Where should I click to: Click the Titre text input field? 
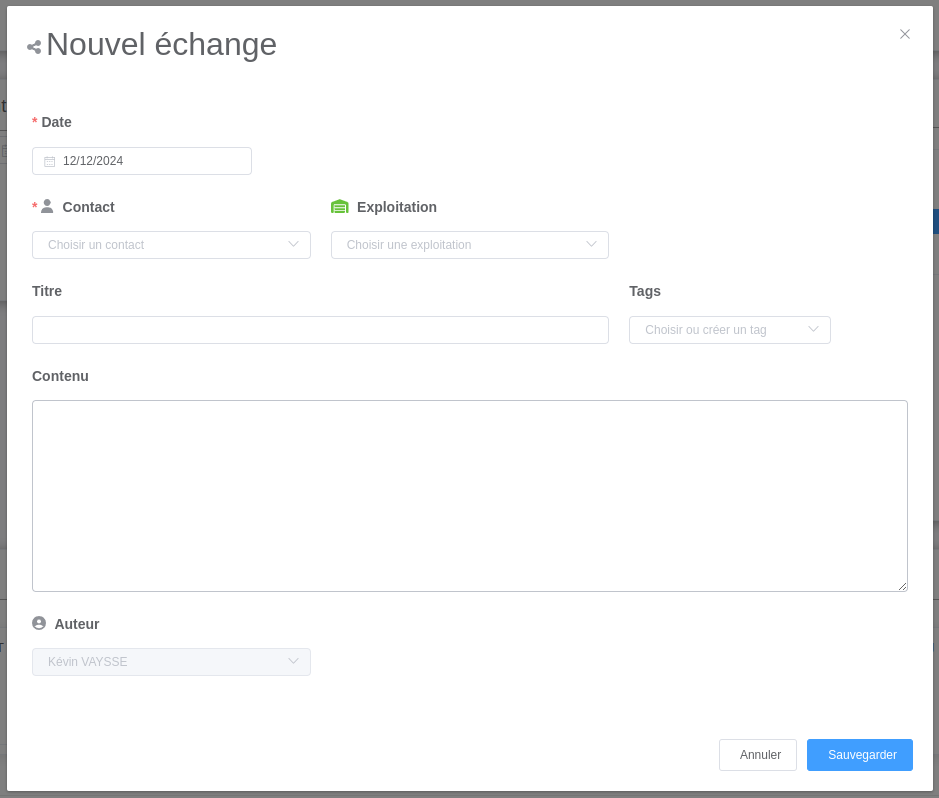pyautogui.click(x=320, y=329)
